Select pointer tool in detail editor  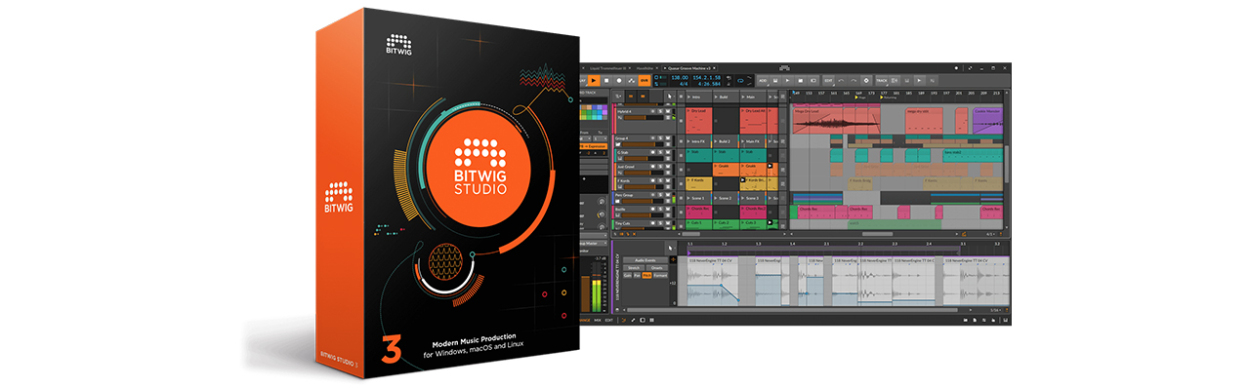tap(670, 248)
